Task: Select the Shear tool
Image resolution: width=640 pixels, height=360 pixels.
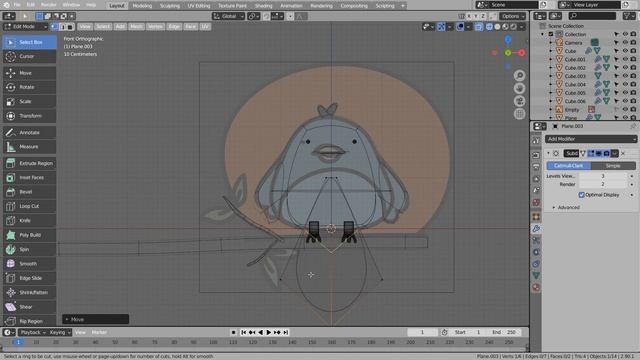Action: pyautogui.click(x=29, y=307)
